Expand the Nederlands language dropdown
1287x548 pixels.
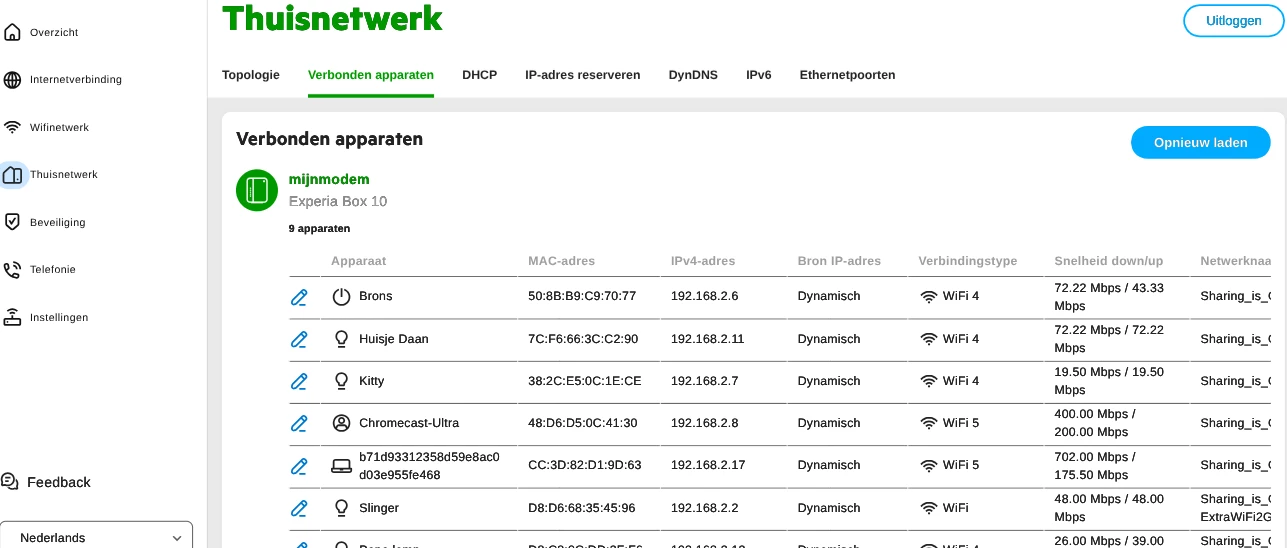coord(96,537)
